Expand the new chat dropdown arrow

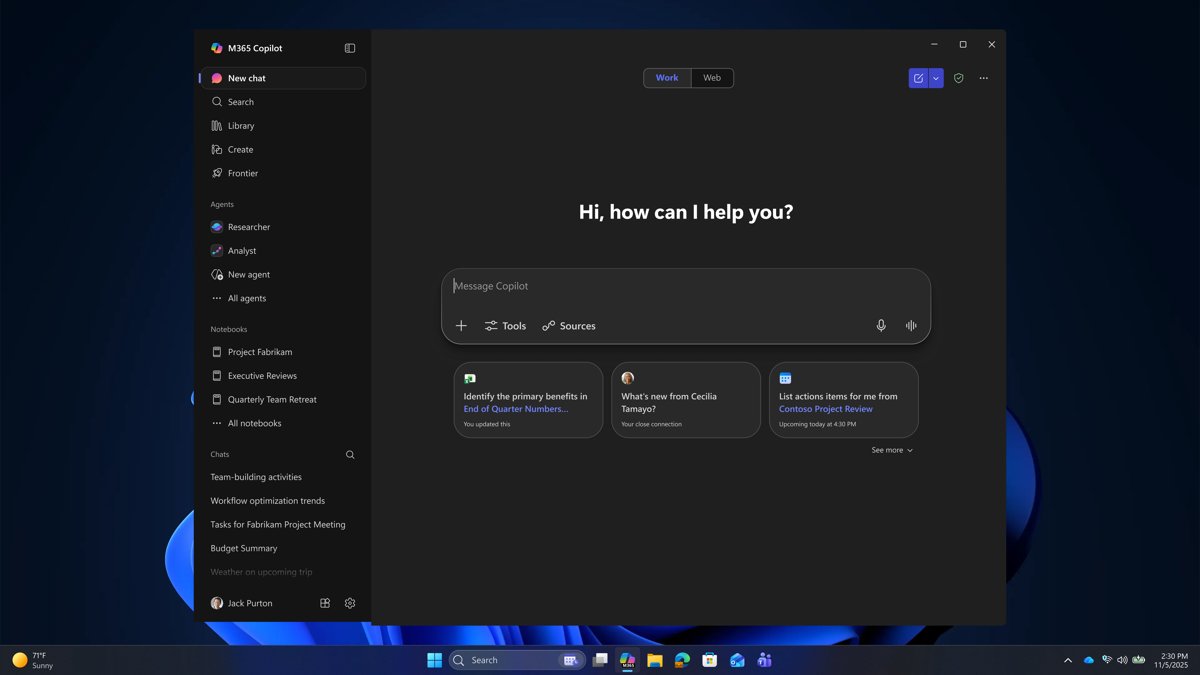[x=936, y=78]
